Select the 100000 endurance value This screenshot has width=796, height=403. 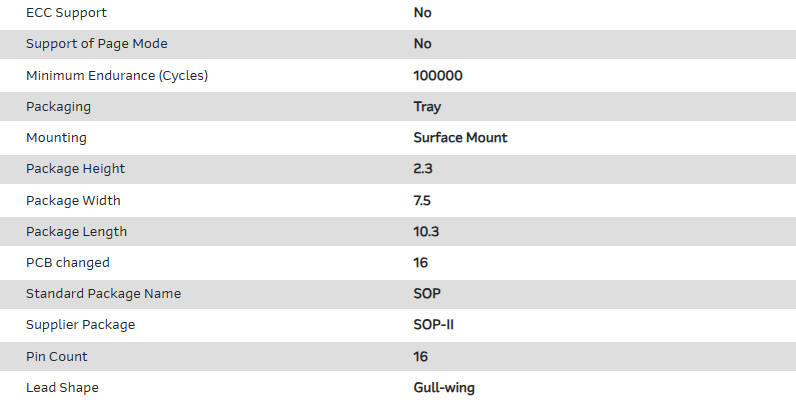(x=438, y=75)
